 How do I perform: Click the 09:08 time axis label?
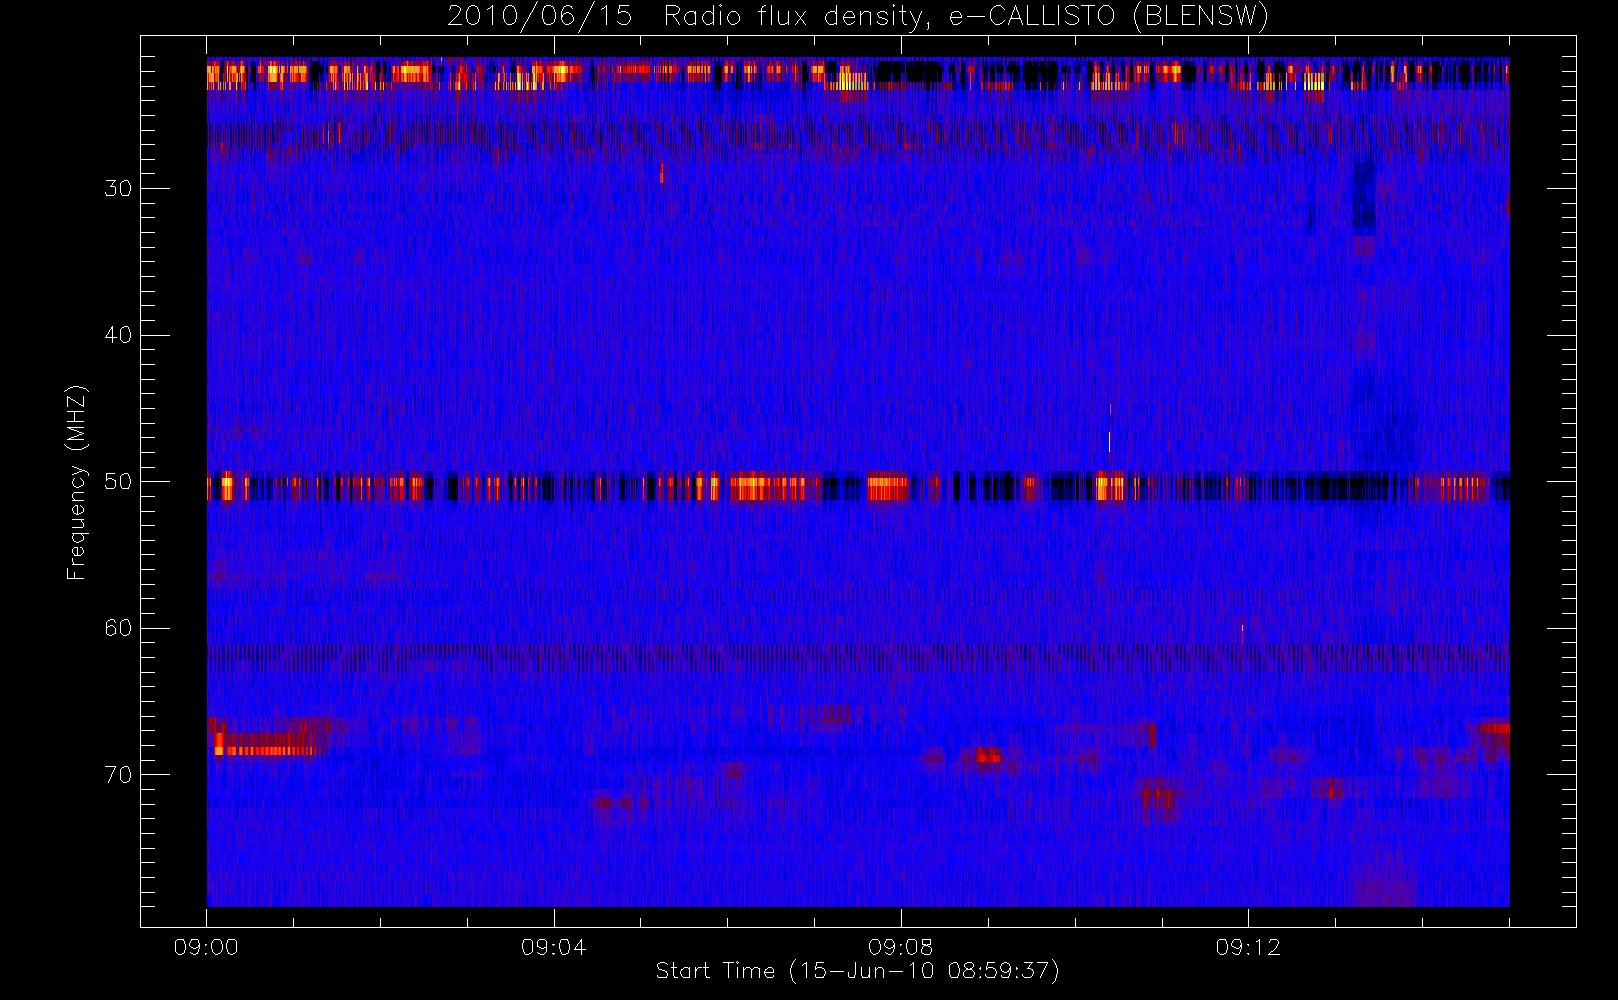900,947
